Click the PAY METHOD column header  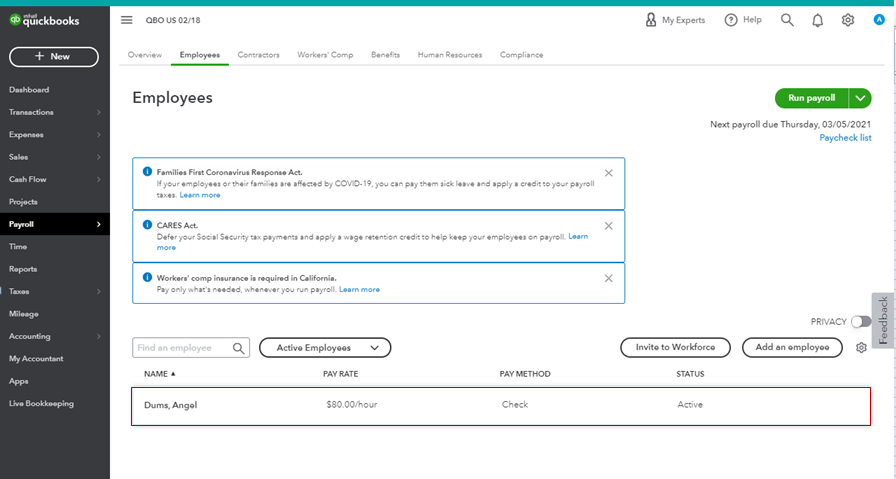525,374
